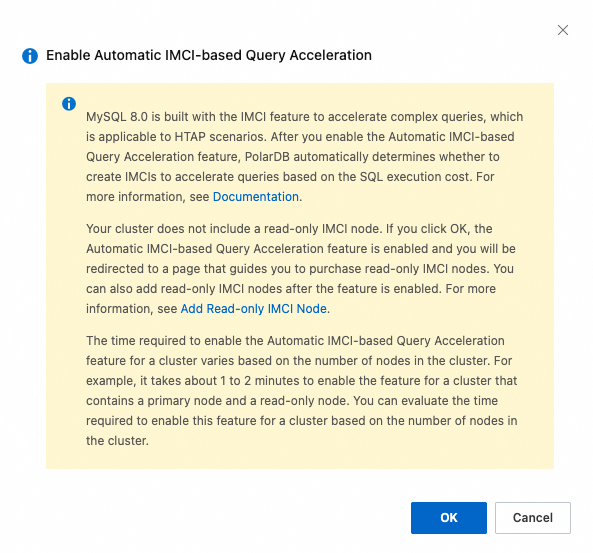Confirm enabling with the OK button
Viewport: 593px width, 553px height.
[x=449, y=517]
